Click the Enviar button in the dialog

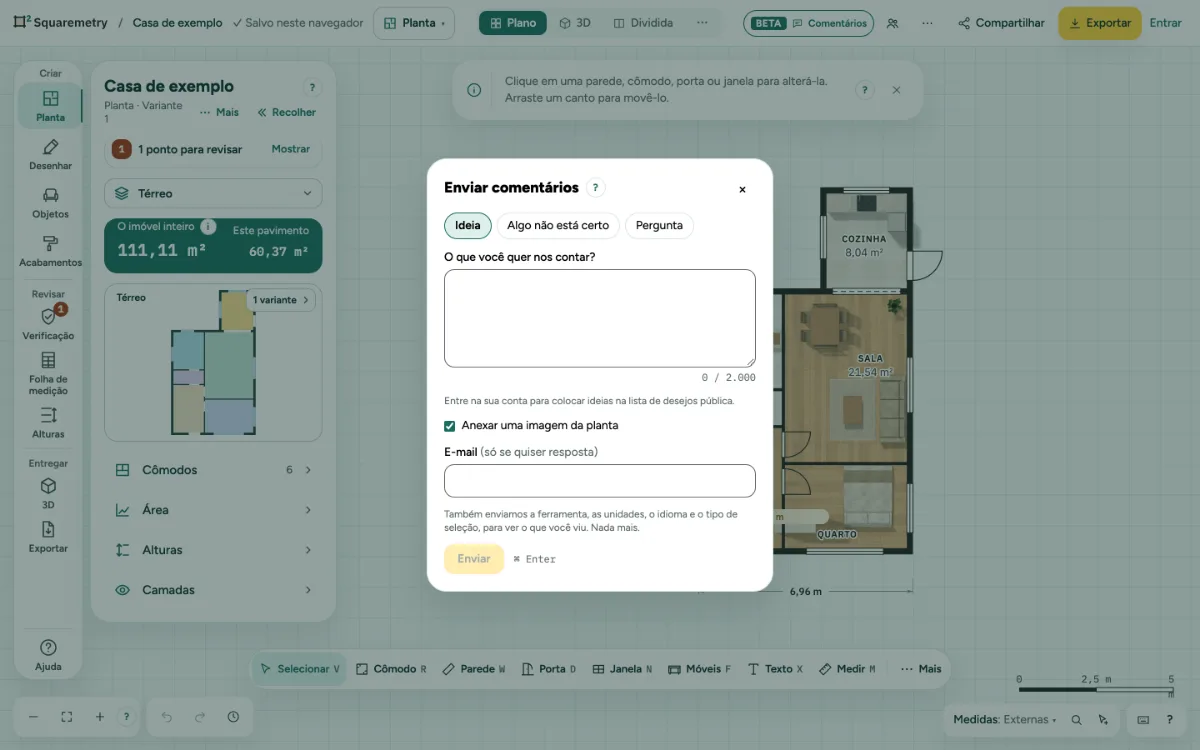point(474,559)
